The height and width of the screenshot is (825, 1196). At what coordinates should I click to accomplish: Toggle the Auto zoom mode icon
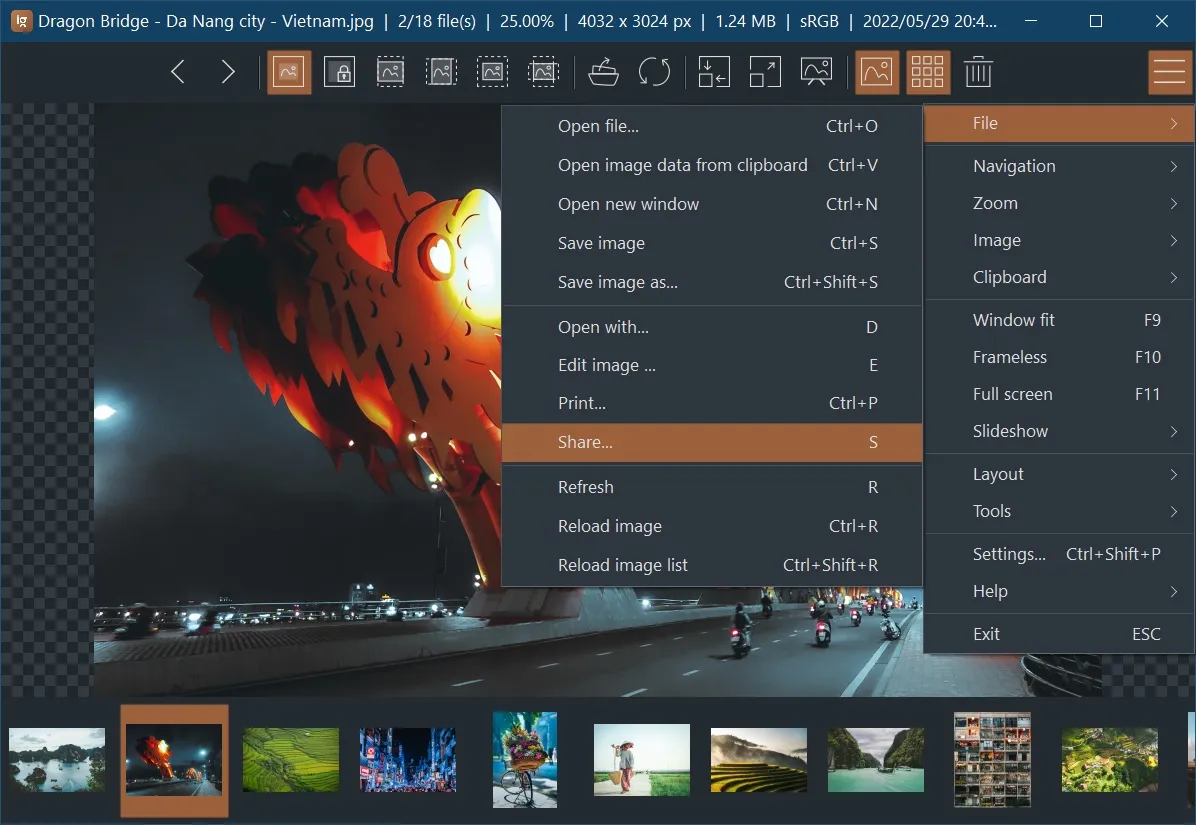click(x=288, y=72)
